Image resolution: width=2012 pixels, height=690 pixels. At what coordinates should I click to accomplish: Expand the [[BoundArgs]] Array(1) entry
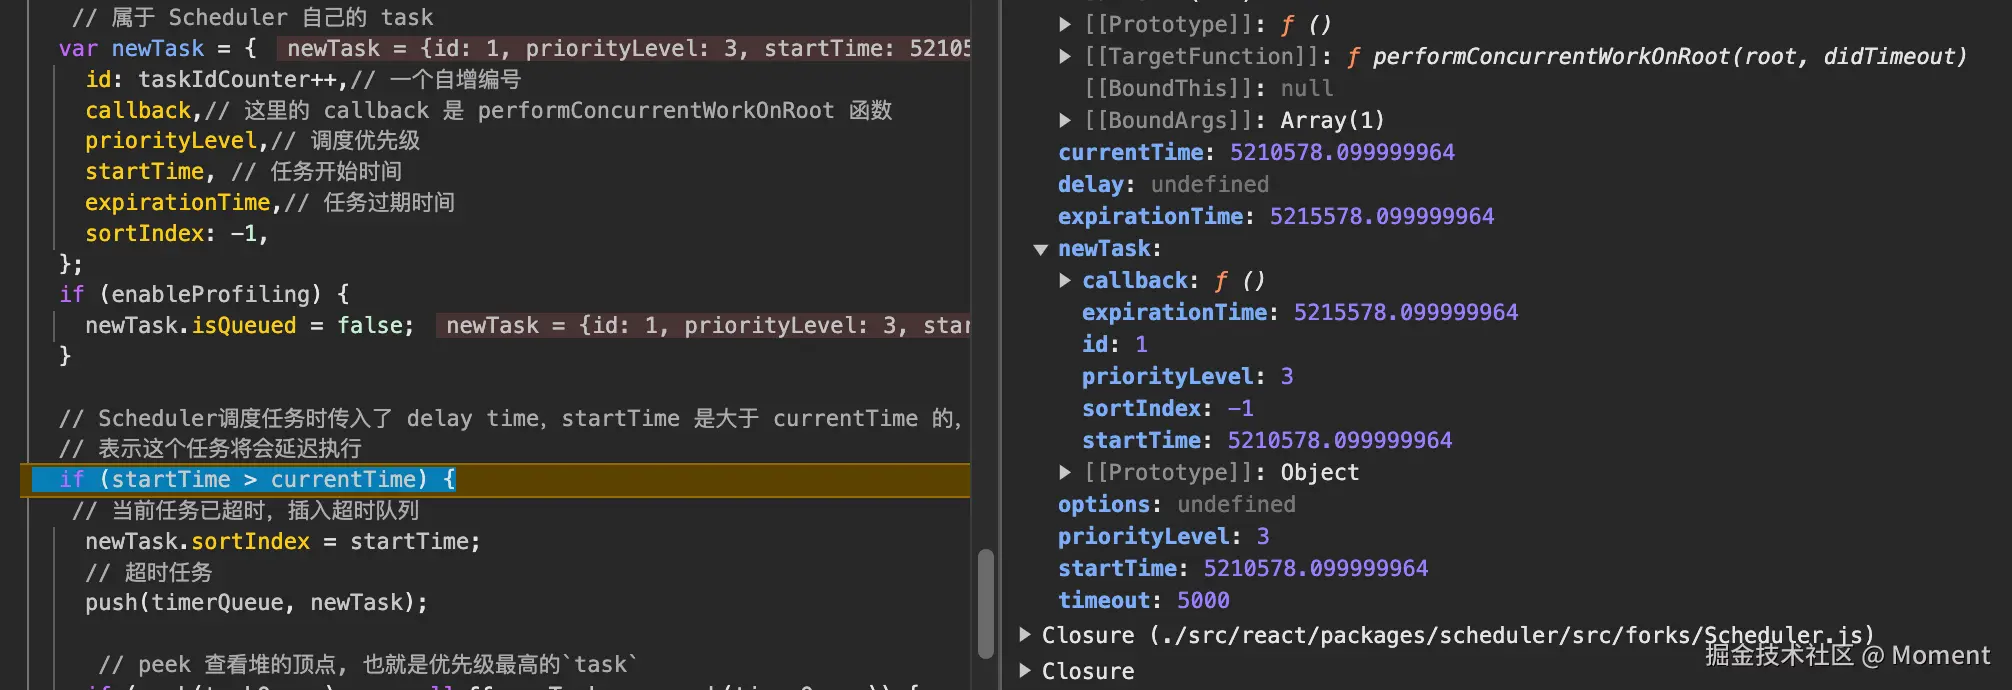[1065, 121]
